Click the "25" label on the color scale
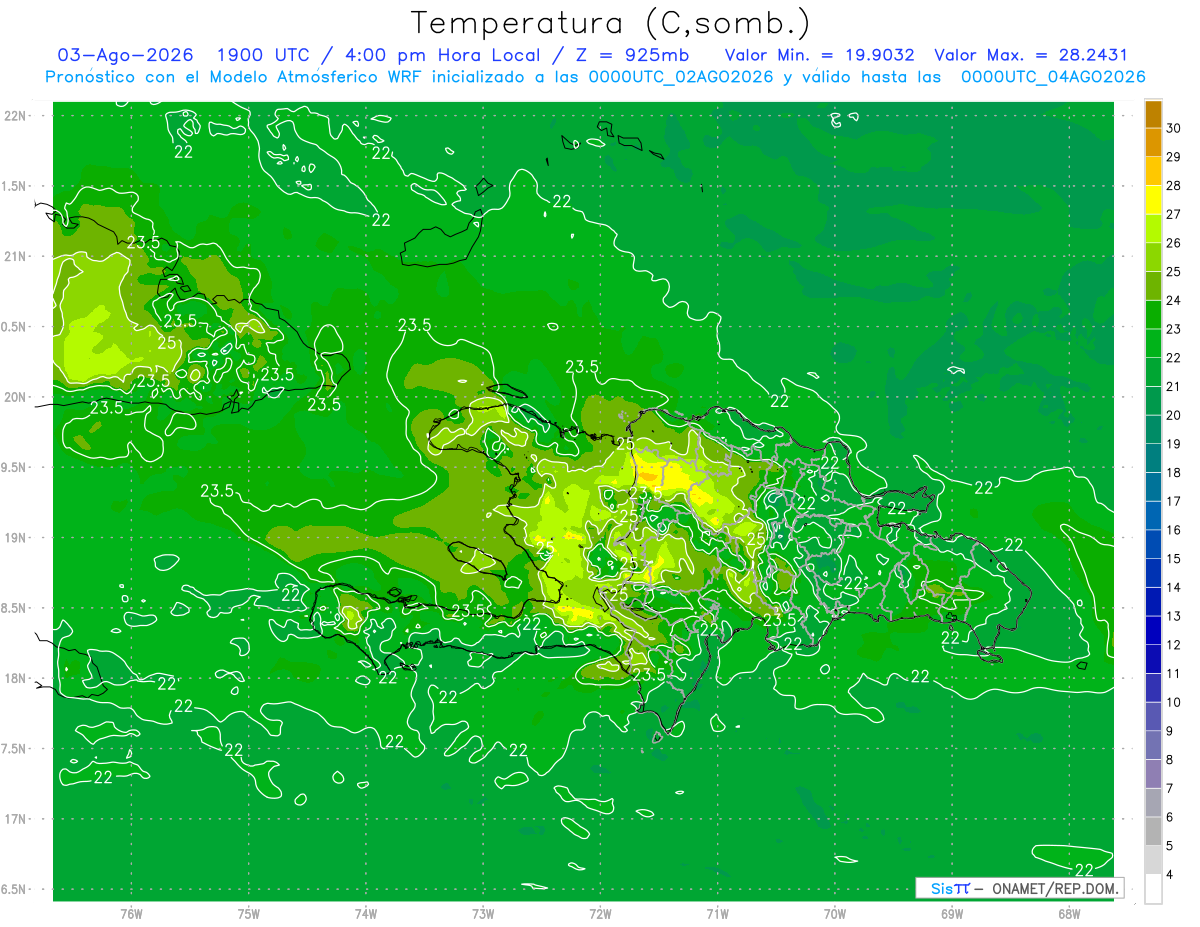The image size is (1200, 927). [x=1174, y=271]
